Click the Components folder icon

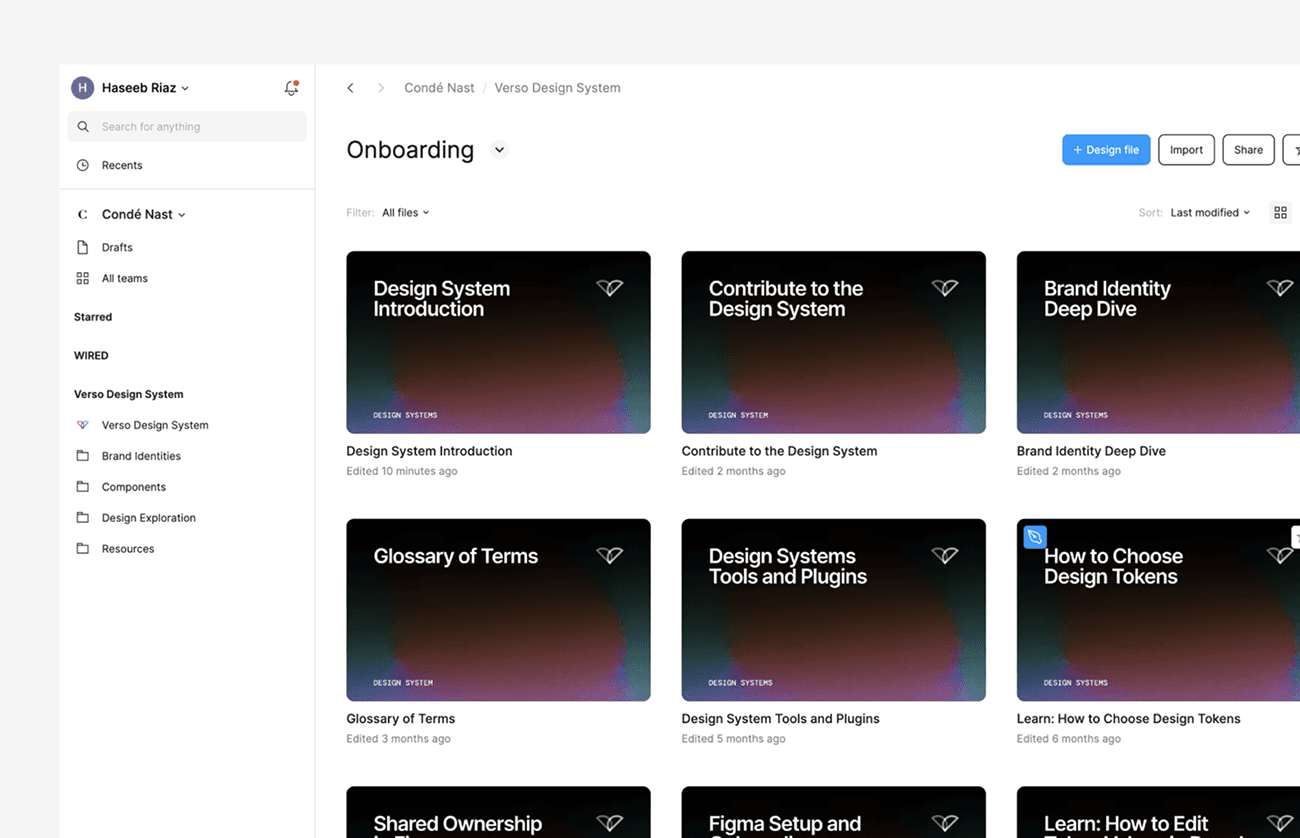tap(83, 487)
